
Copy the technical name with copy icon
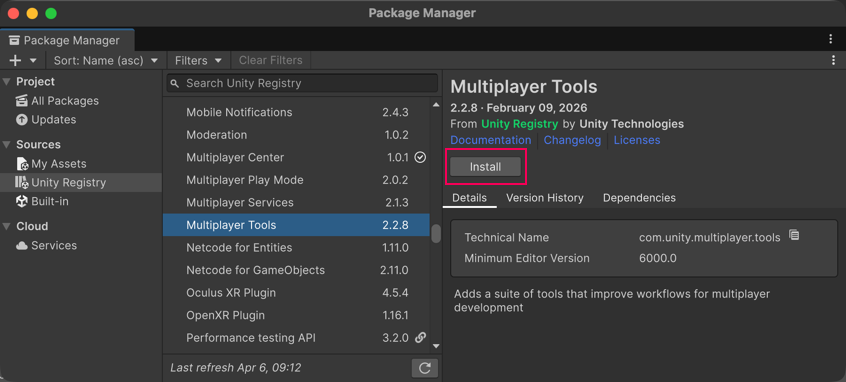(794, 235)
